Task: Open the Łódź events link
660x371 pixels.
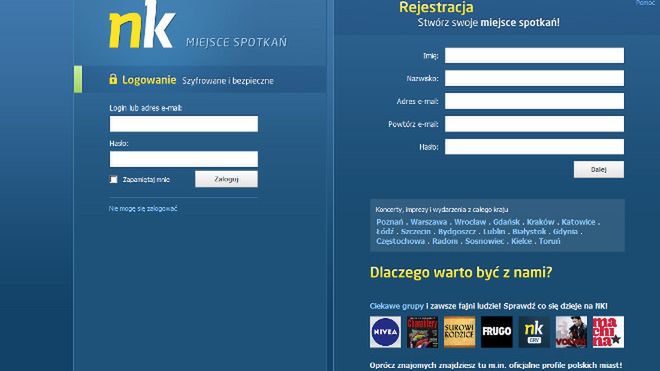Action: [x=385, y=232]
